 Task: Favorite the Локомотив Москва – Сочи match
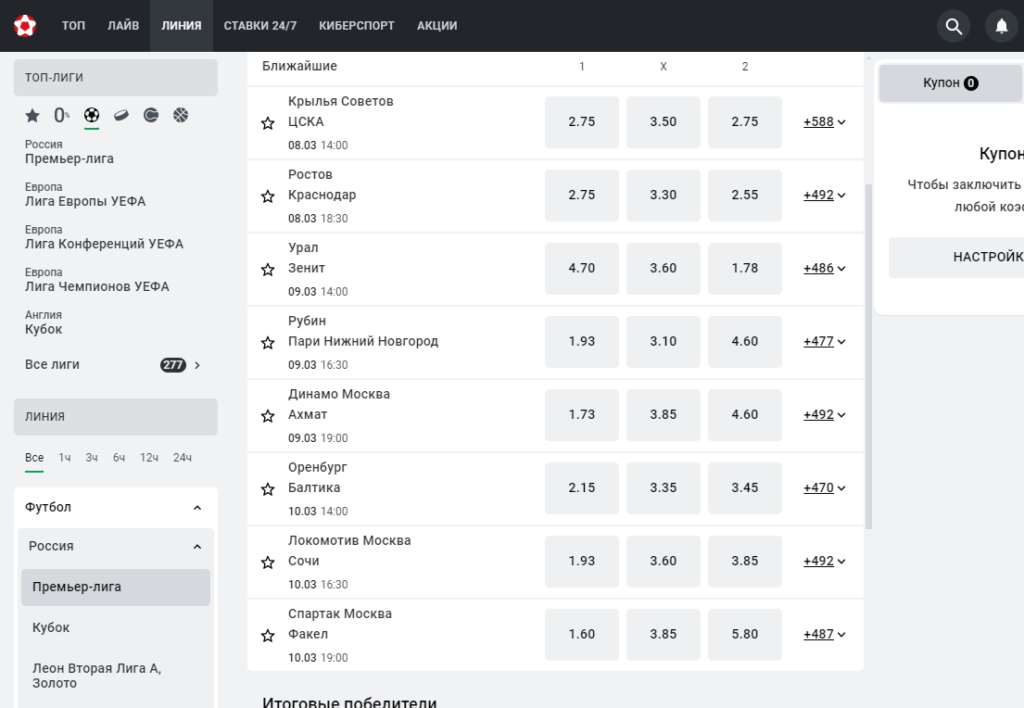click(x=268, y=562)
